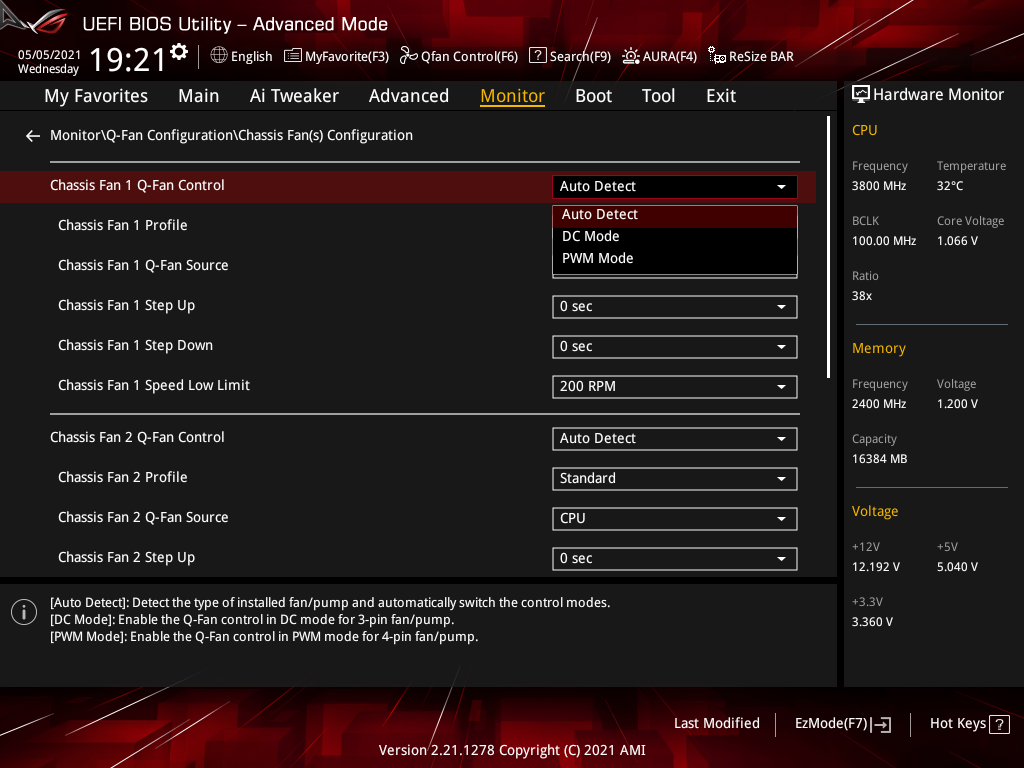Open Search(F9) question mark icon

click(x=537, y=56)
